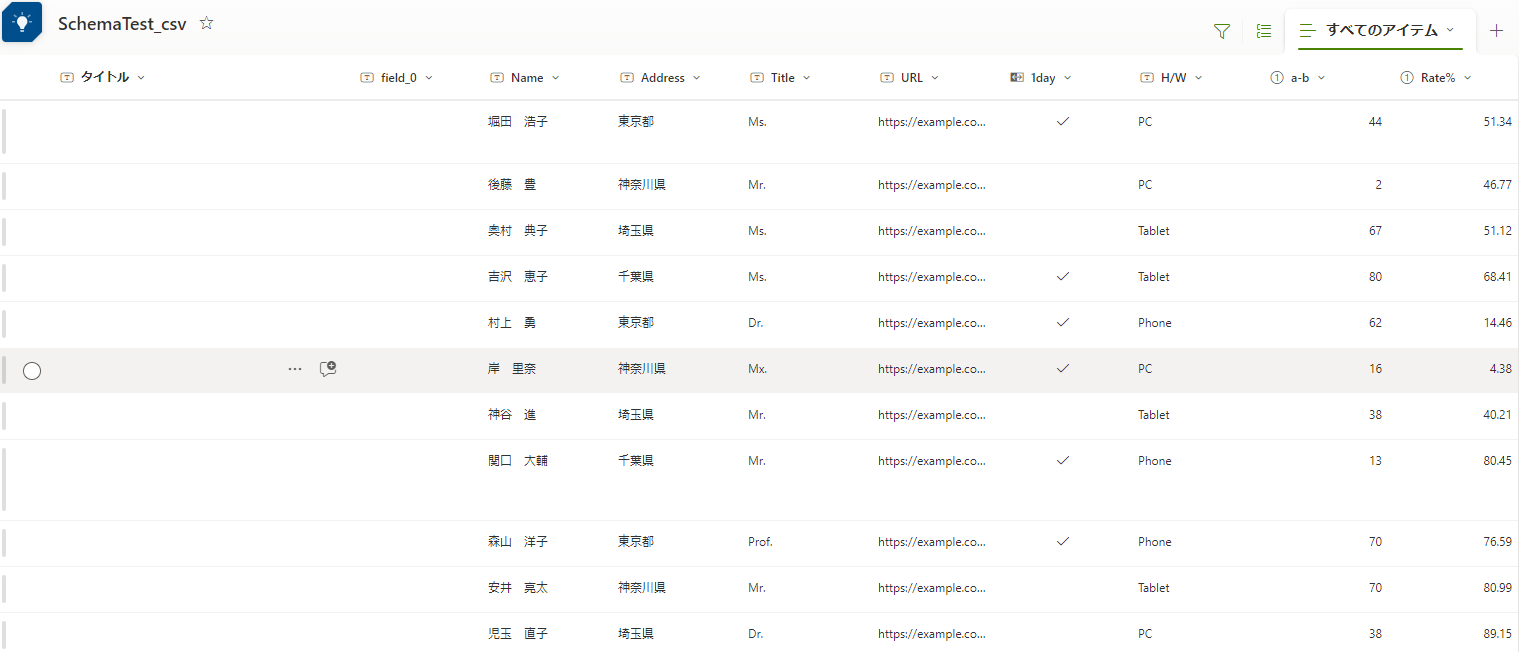Open the 1day column header menu

tap(1041, 77)
